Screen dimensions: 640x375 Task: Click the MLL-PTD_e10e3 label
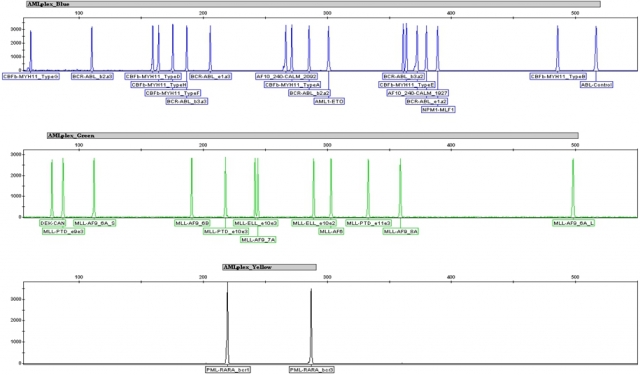pyautogui.click(x=226, y=231)
